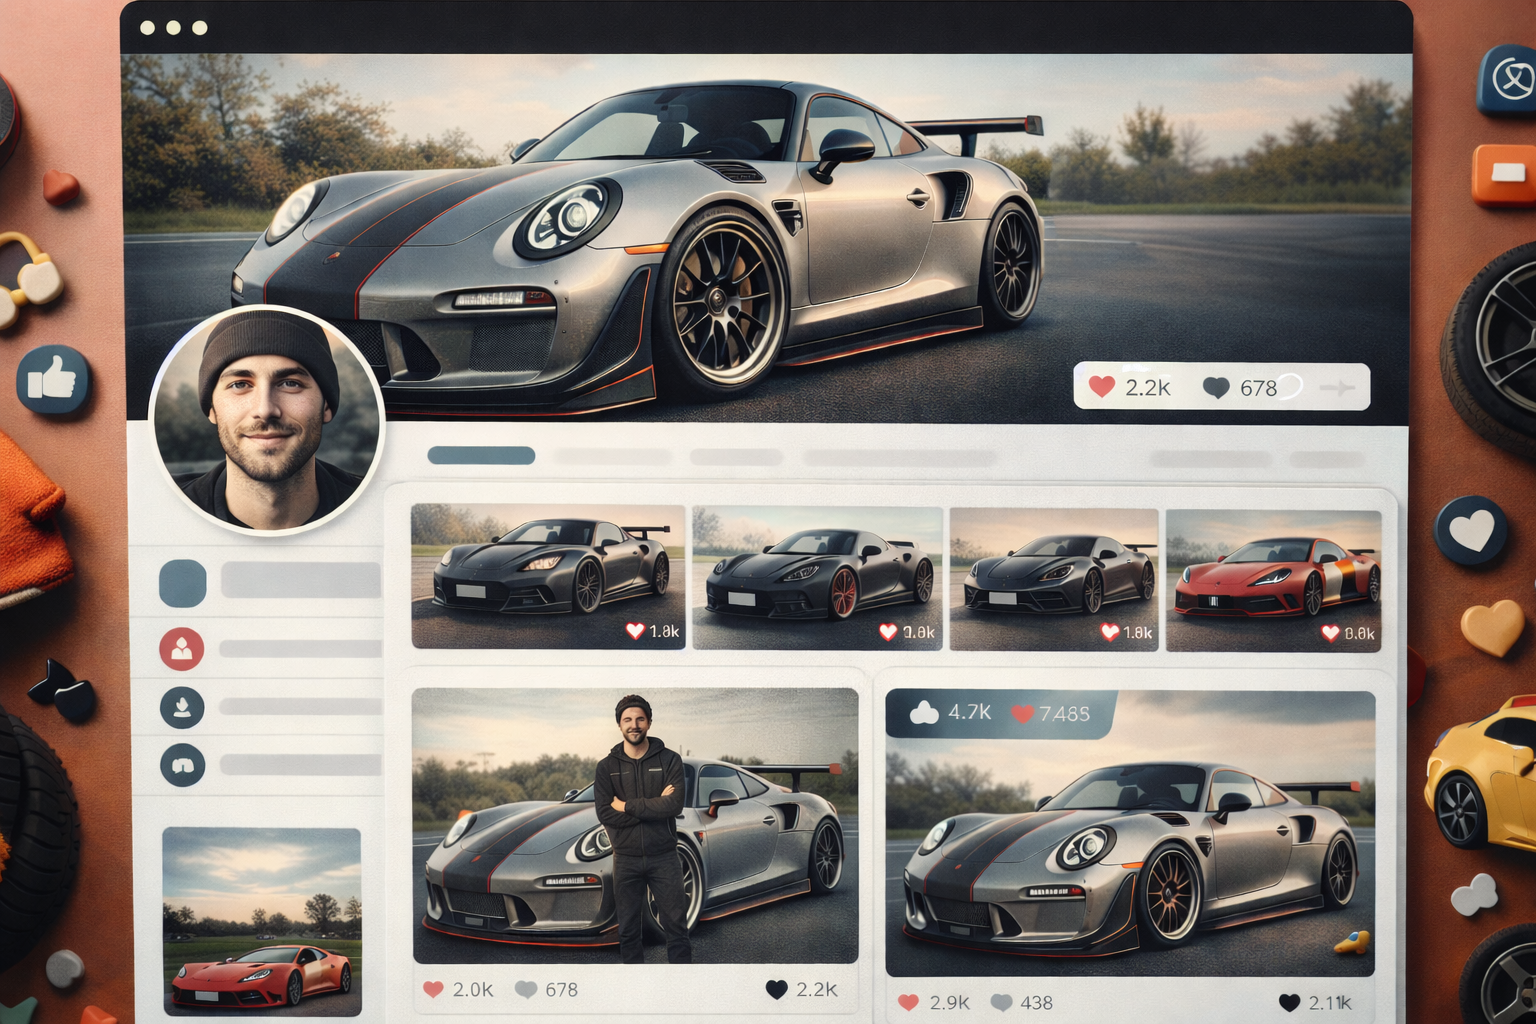Click the heart icon showing 1.8k on the first gallery thumbnail

[635, 631]
